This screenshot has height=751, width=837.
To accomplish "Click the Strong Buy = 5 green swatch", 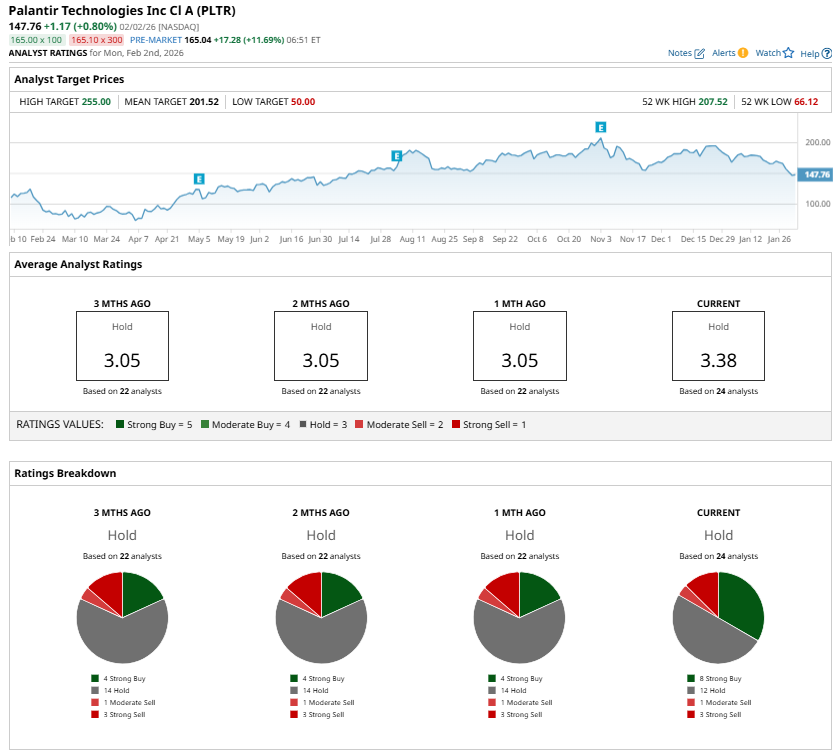I will tap(121, 425).
